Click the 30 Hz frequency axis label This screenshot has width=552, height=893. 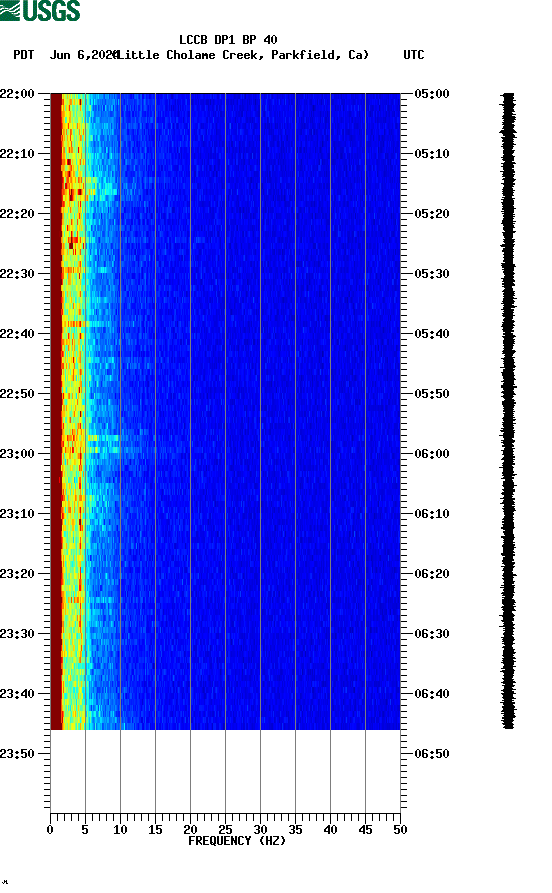pyautogui.click(x=260, y=830)
